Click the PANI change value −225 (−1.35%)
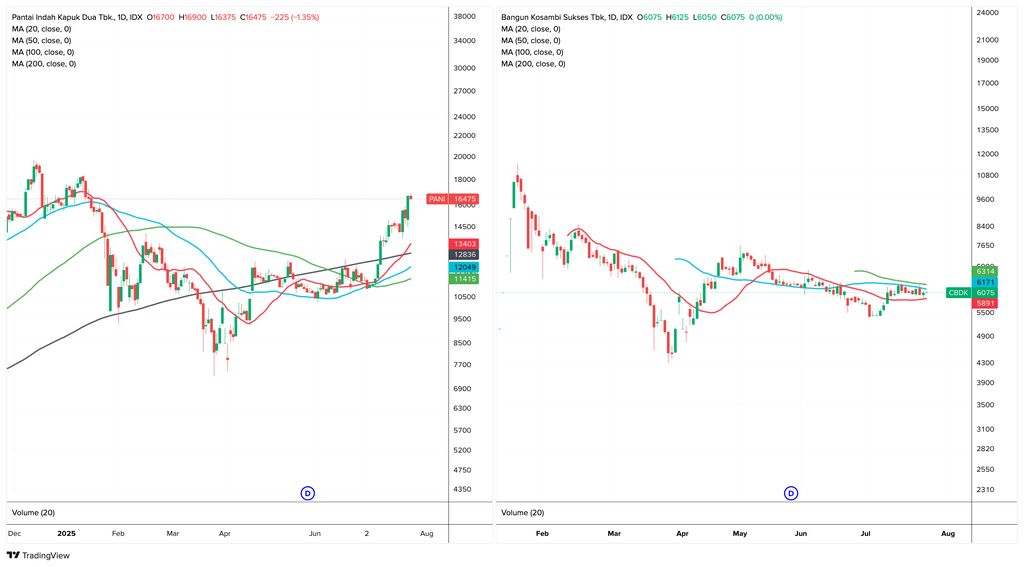 pos(295,18)
